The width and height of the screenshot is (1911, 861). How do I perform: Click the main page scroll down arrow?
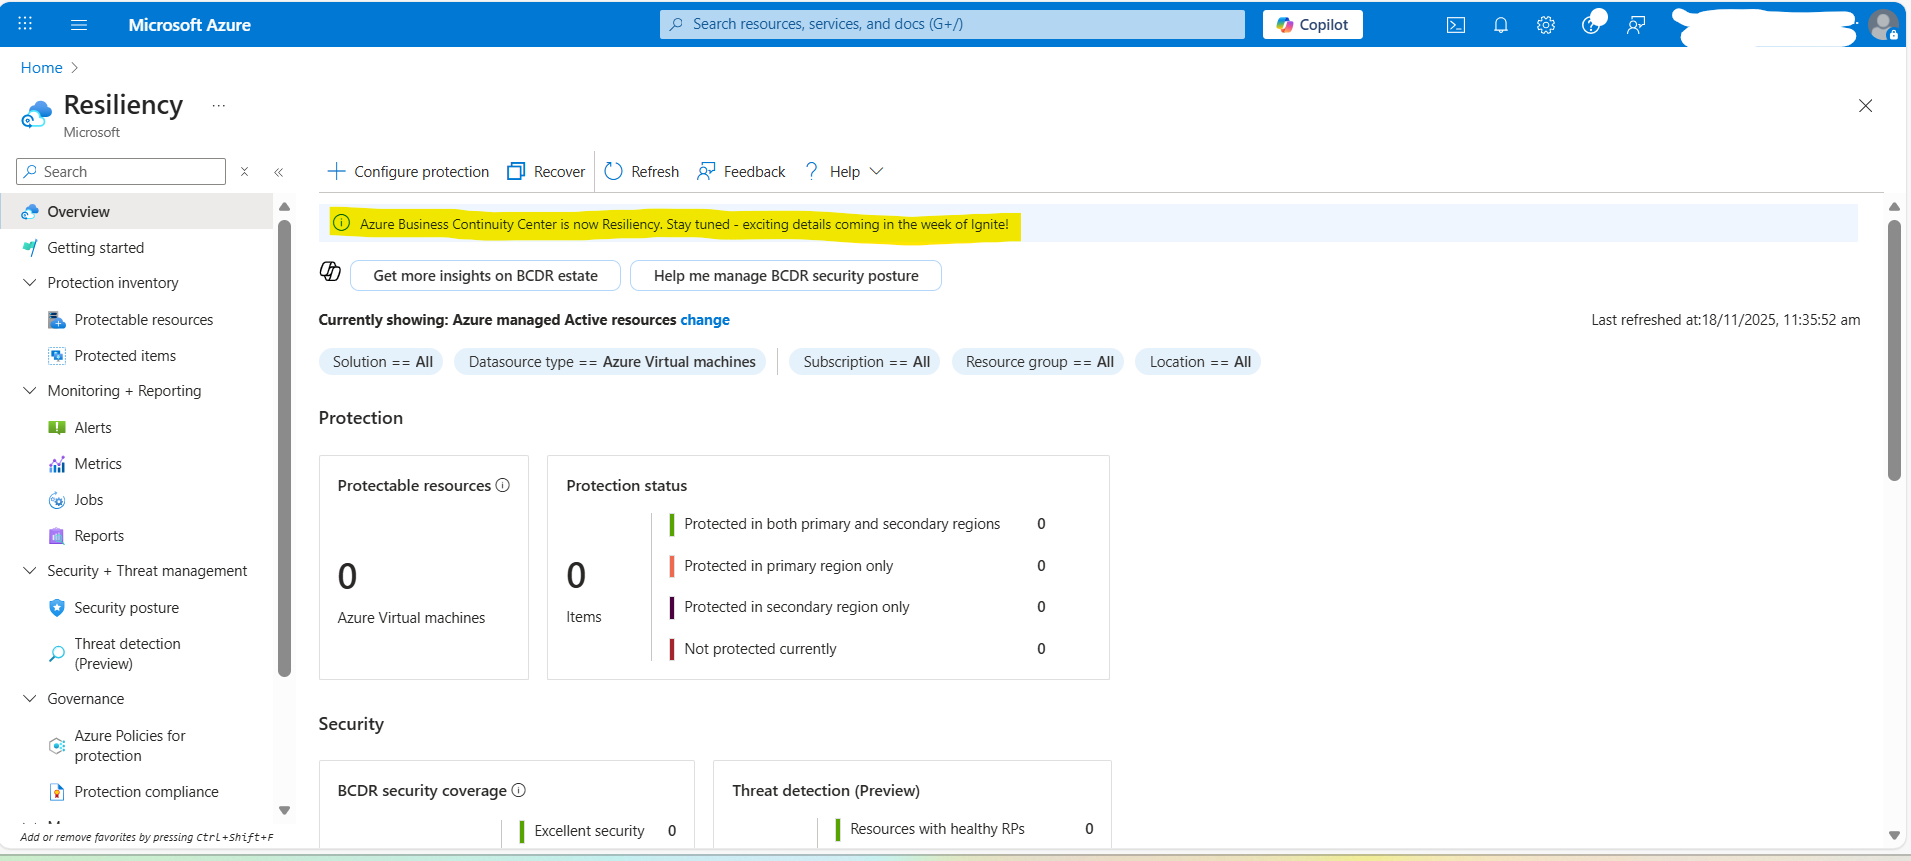pos(1894,835)
